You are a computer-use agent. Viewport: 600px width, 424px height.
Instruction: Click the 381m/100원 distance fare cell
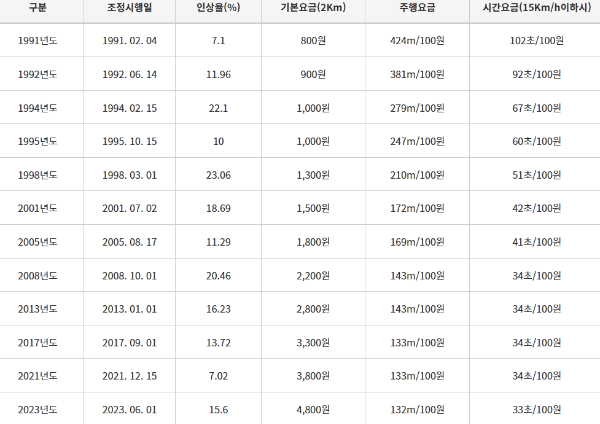pos(417,74)
